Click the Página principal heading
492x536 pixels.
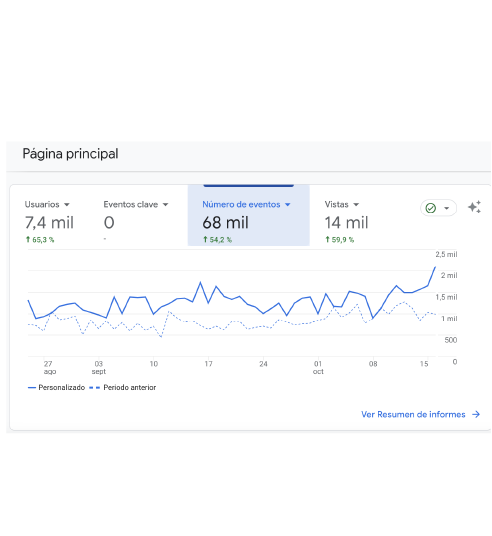(x=70, y=154)
